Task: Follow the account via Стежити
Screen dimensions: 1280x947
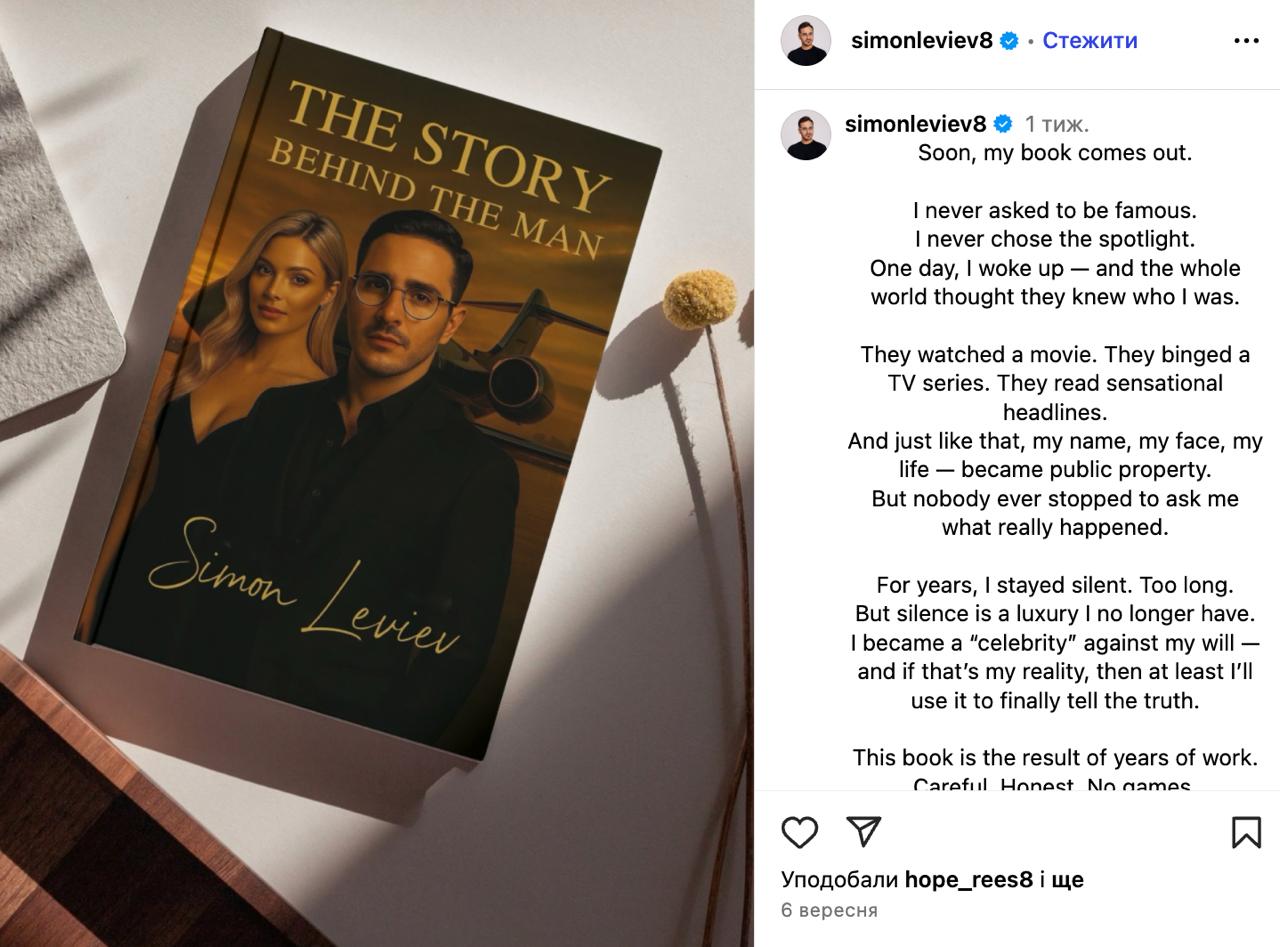Action: click(x=1090, y=41)
